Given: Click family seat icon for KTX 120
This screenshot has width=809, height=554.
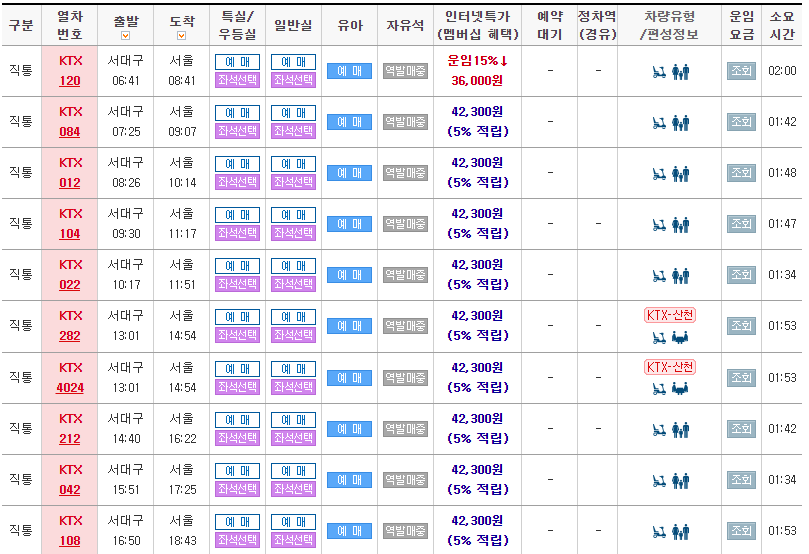Looking at the screenshot, I should tap(681, 72).
